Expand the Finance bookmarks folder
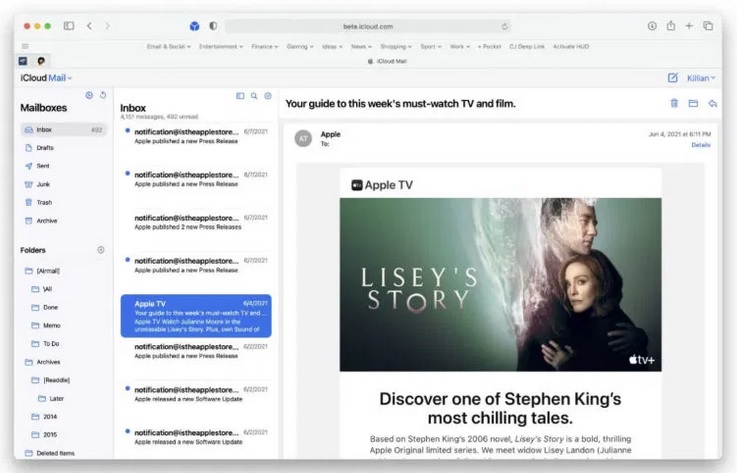 (x=265, y=47)
